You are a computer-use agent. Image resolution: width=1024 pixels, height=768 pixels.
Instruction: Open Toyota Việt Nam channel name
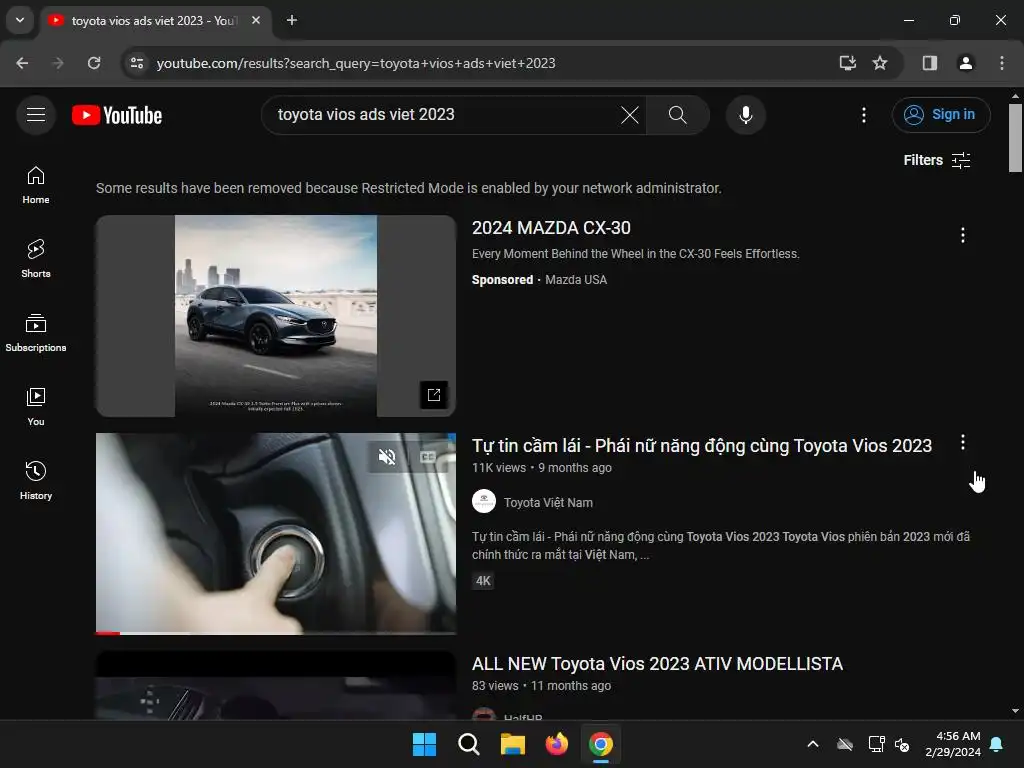tap(548, 503)
